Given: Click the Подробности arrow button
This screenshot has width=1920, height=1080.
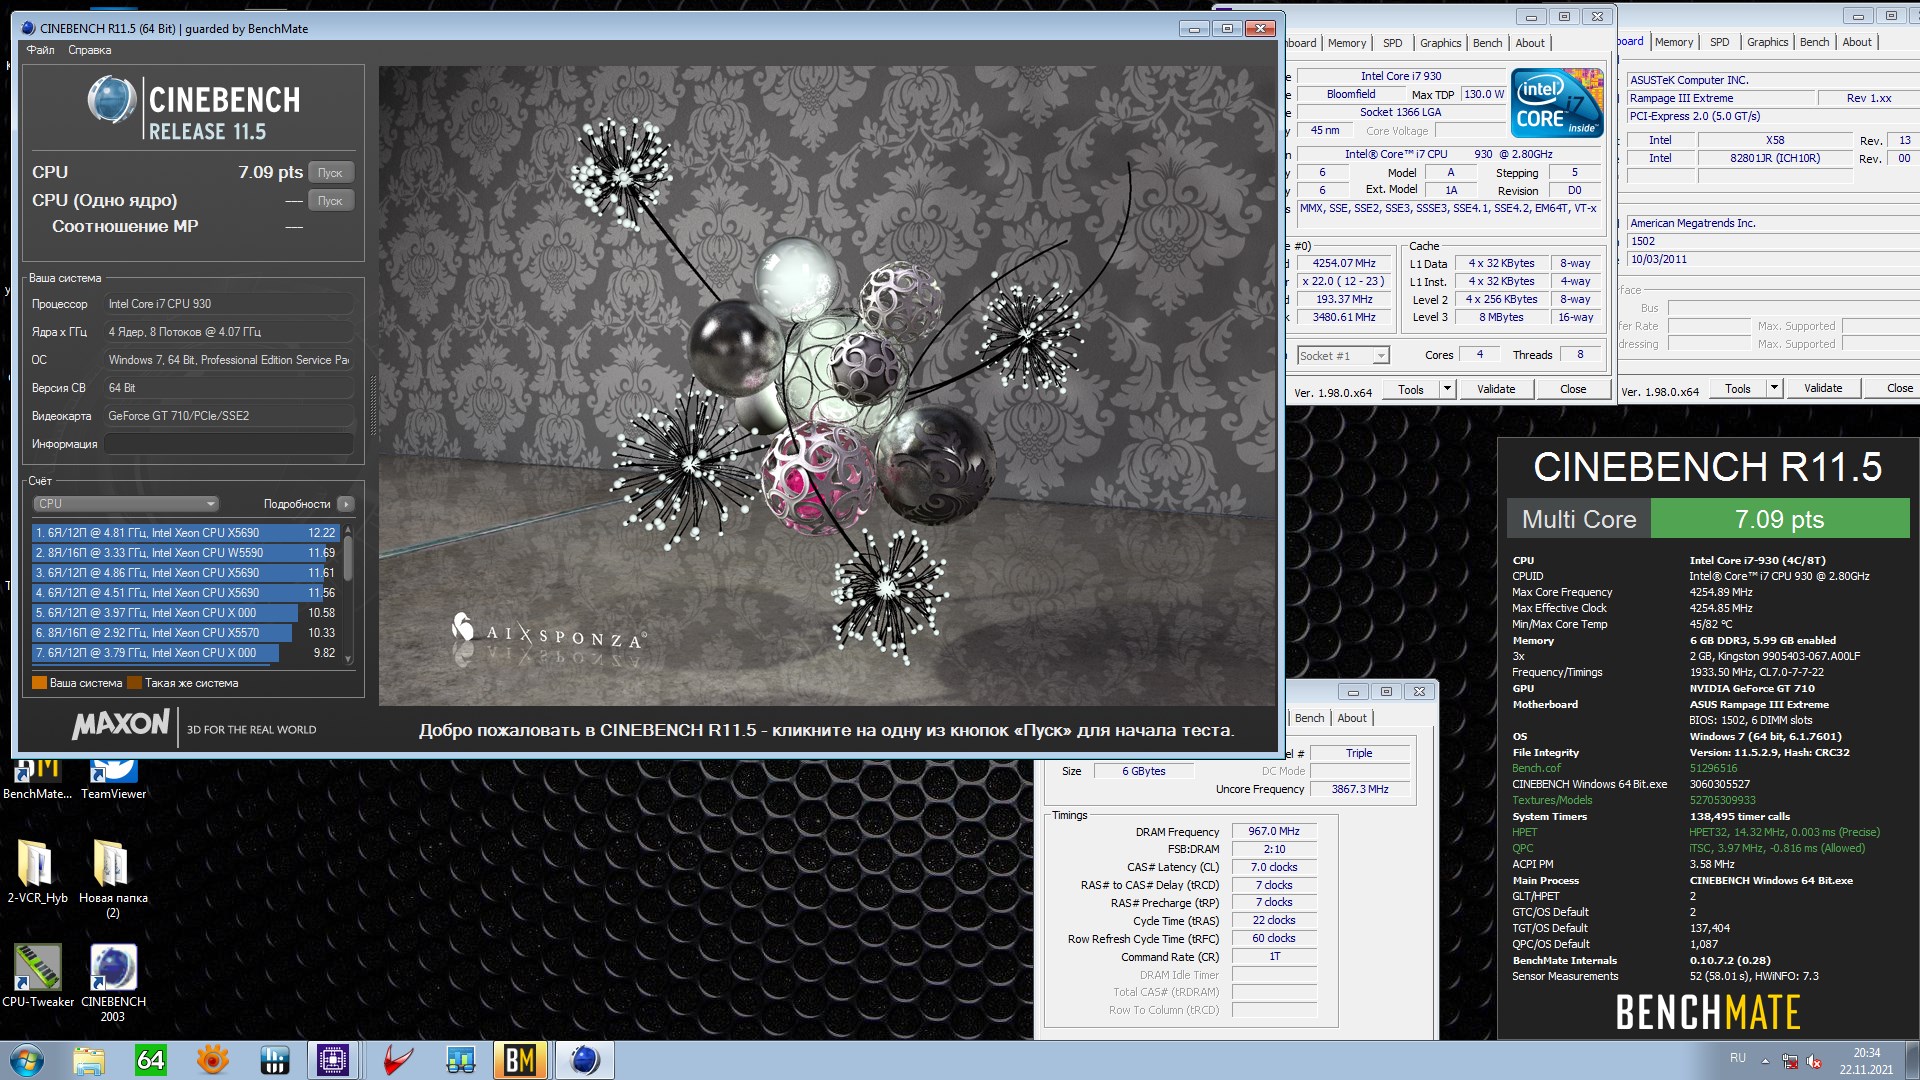Looking at the screenshot, I should pos(346,504).
